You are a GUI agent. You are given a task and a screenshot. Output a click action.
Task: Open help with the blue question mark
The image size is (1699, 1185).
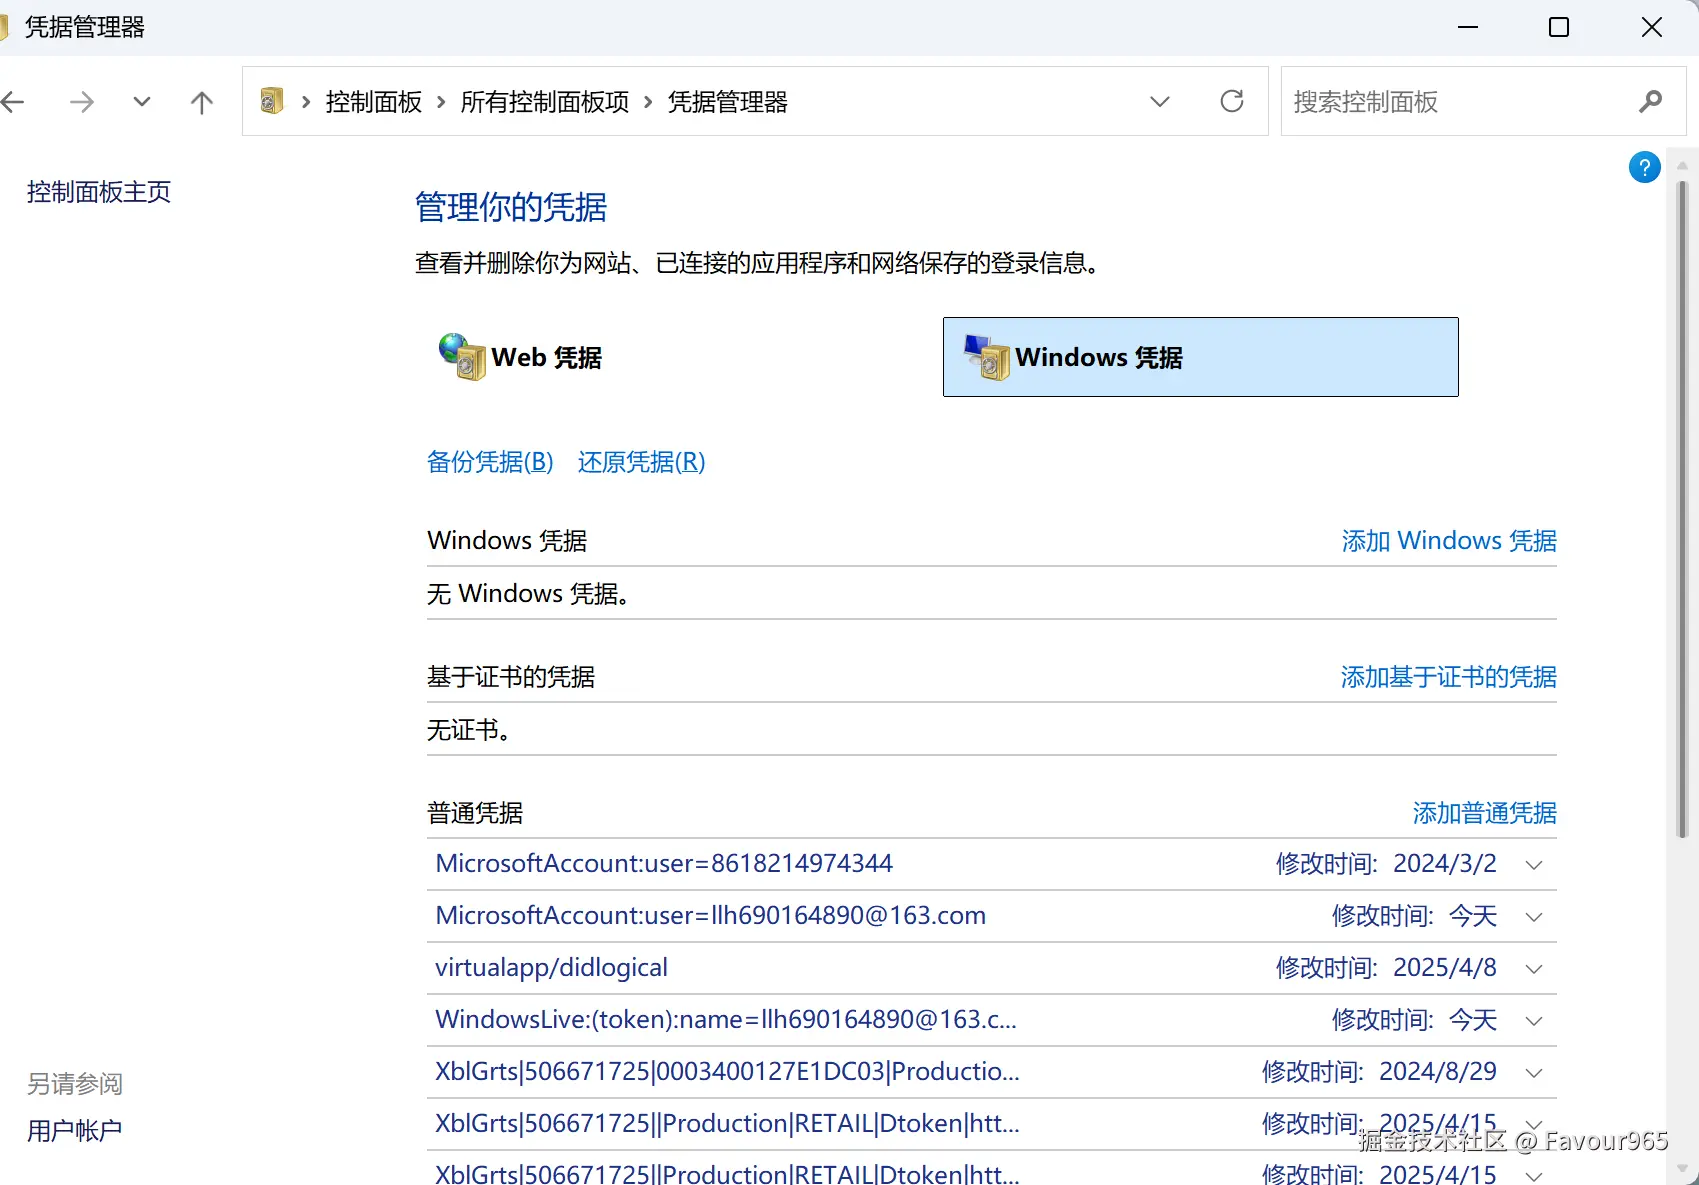point(1645,167)
